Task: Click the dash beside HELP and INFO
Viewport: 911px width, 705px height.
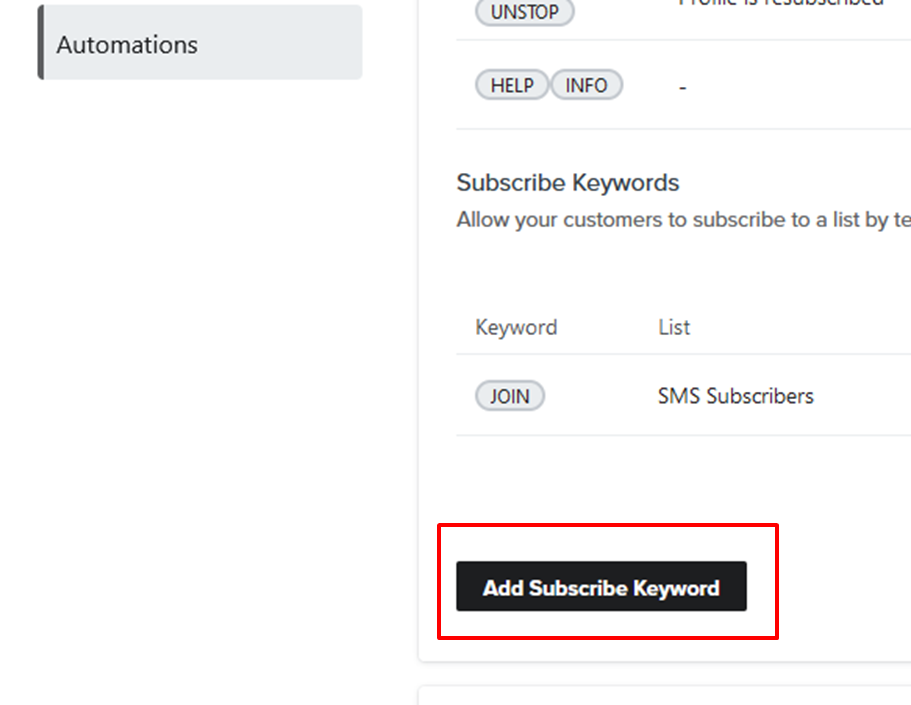Action: (682, 88)
